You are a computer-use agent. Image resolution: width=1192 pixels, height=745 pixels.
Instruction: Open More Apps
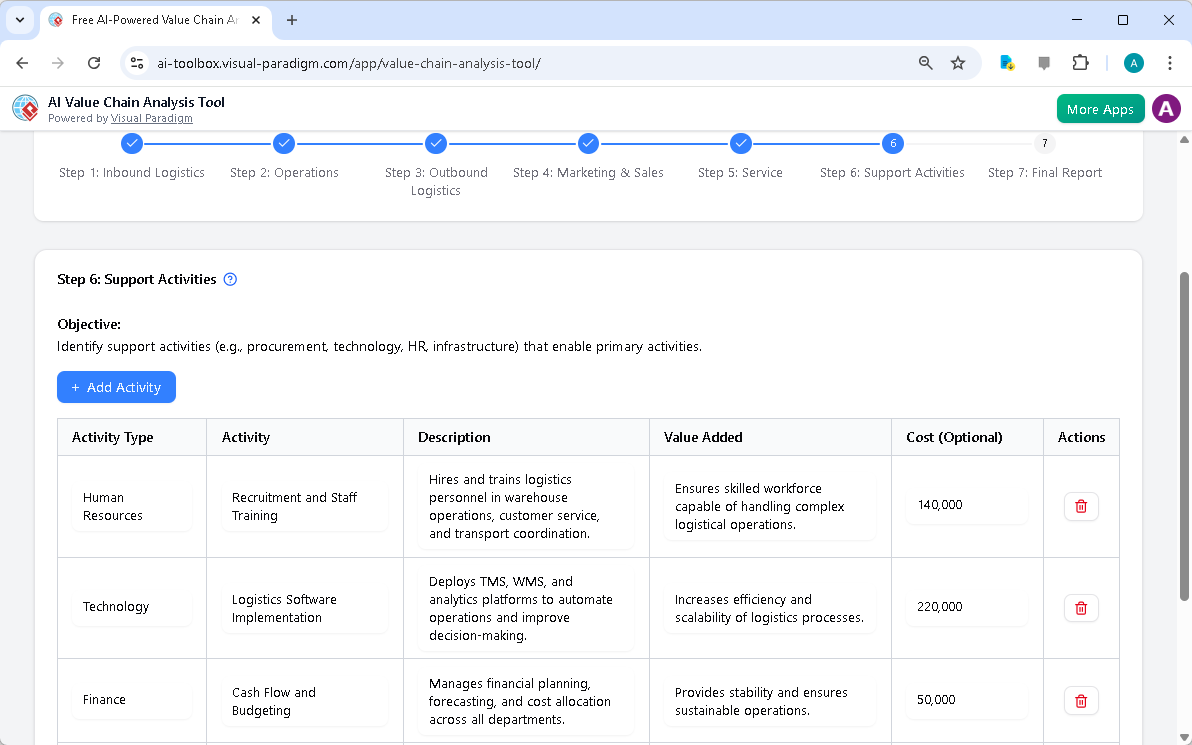click(x=1100, y=108)
